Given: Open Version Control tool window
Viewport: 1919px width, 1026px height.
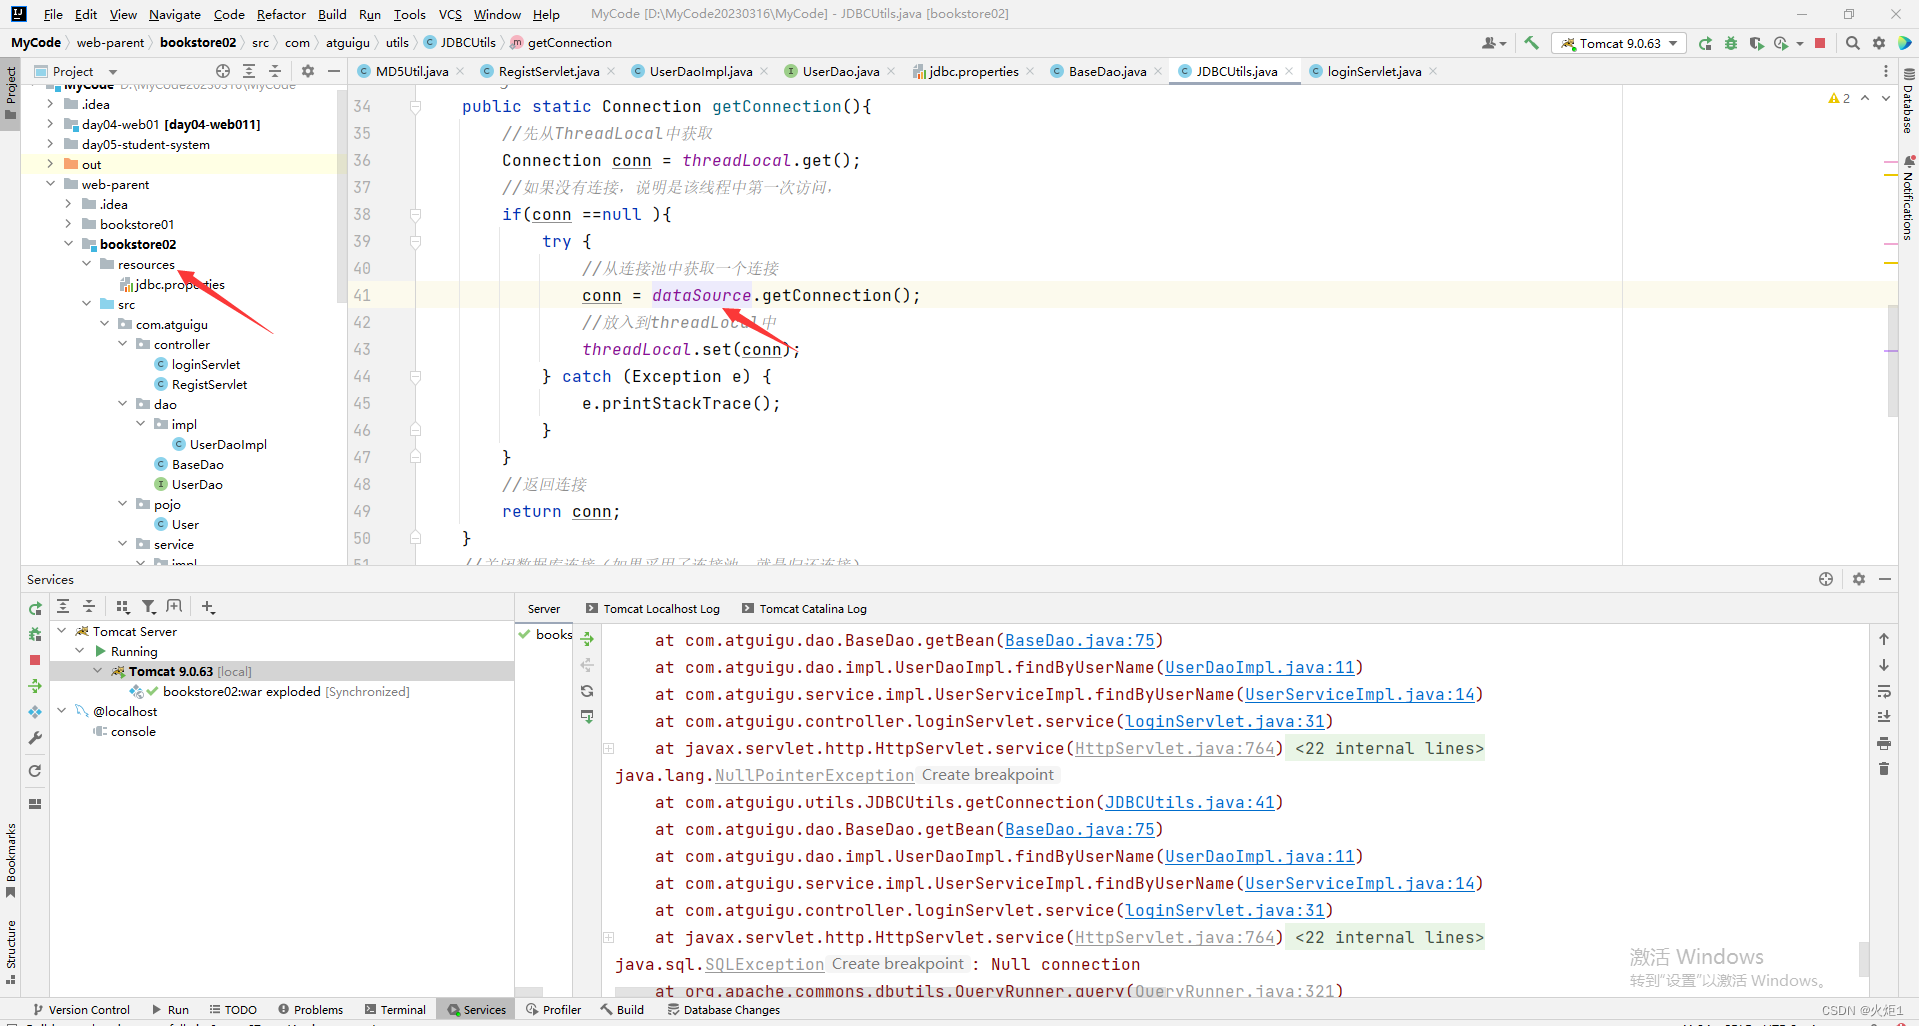Looking at the screenshot, I should [81, 1009].
